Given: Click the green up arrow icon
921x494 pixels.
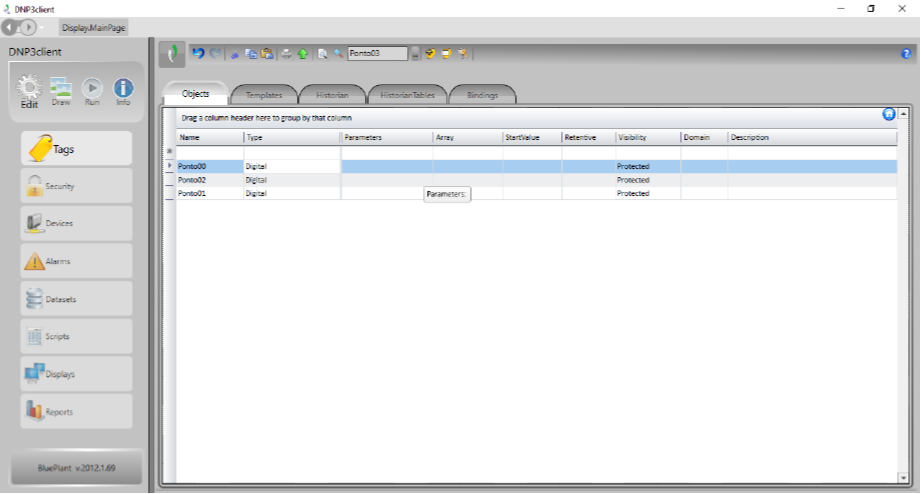Looking at the screenshot, I should (302, 53).
